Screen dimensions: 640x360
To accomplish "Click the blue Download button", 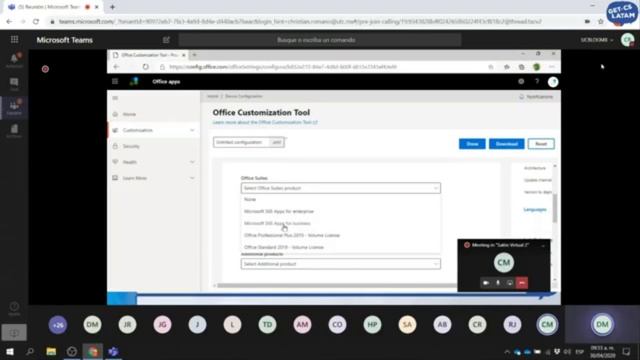I will click(x=507, y=144).
